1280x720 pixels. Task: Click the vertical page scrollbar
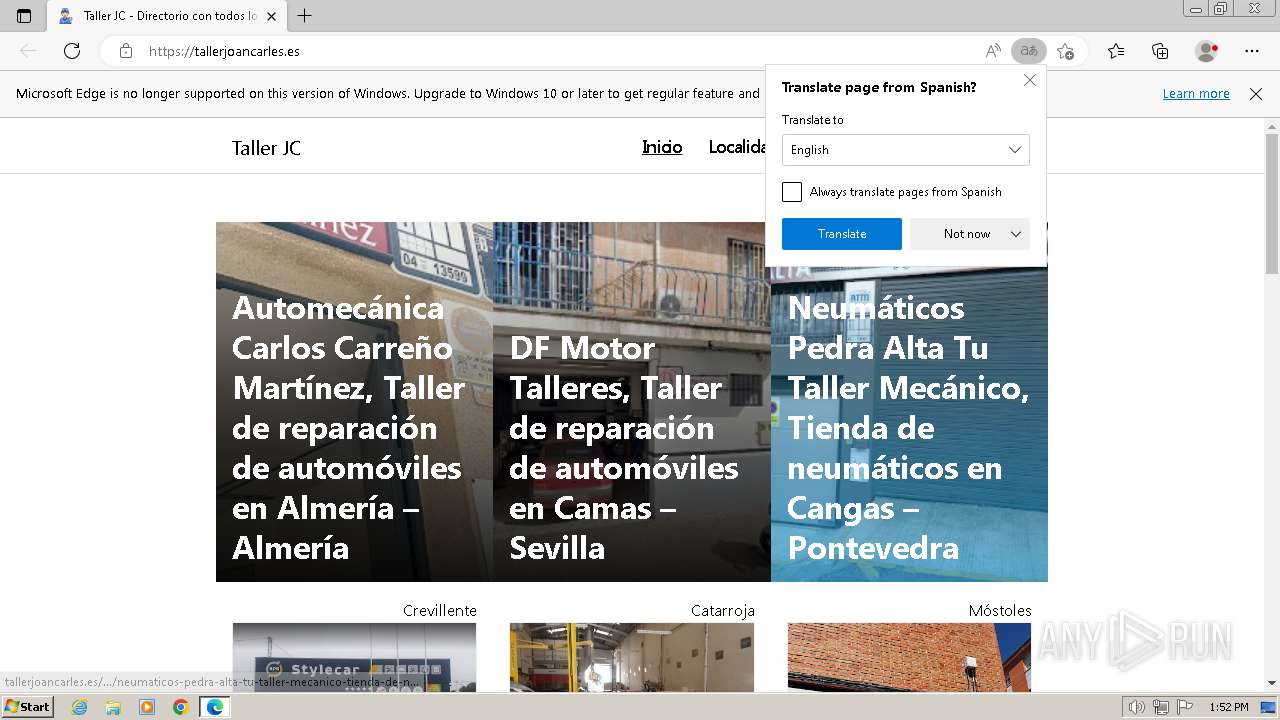1272,205
